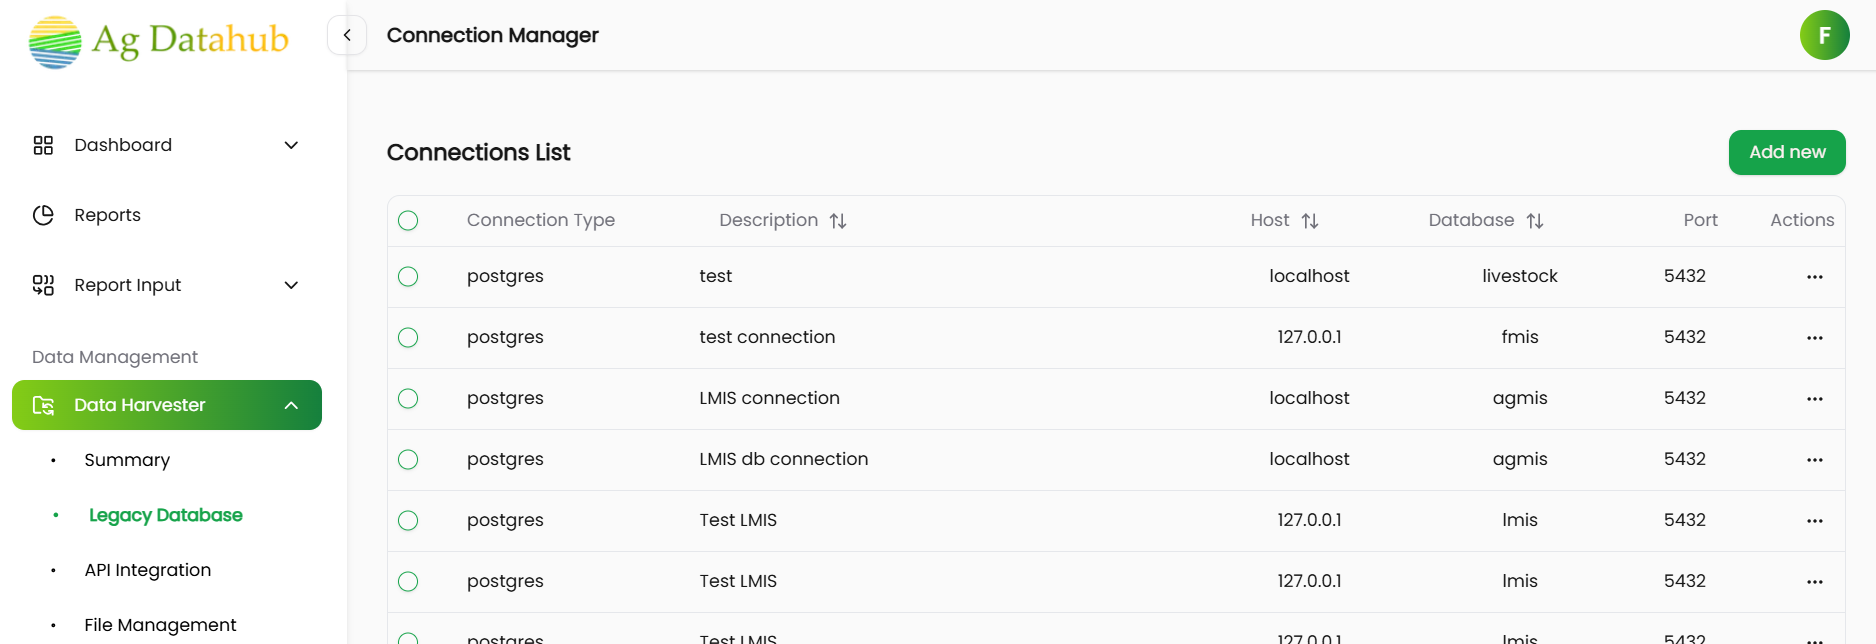Click the Port column header
The image size is (1876, 644).
click(1700, 221)
